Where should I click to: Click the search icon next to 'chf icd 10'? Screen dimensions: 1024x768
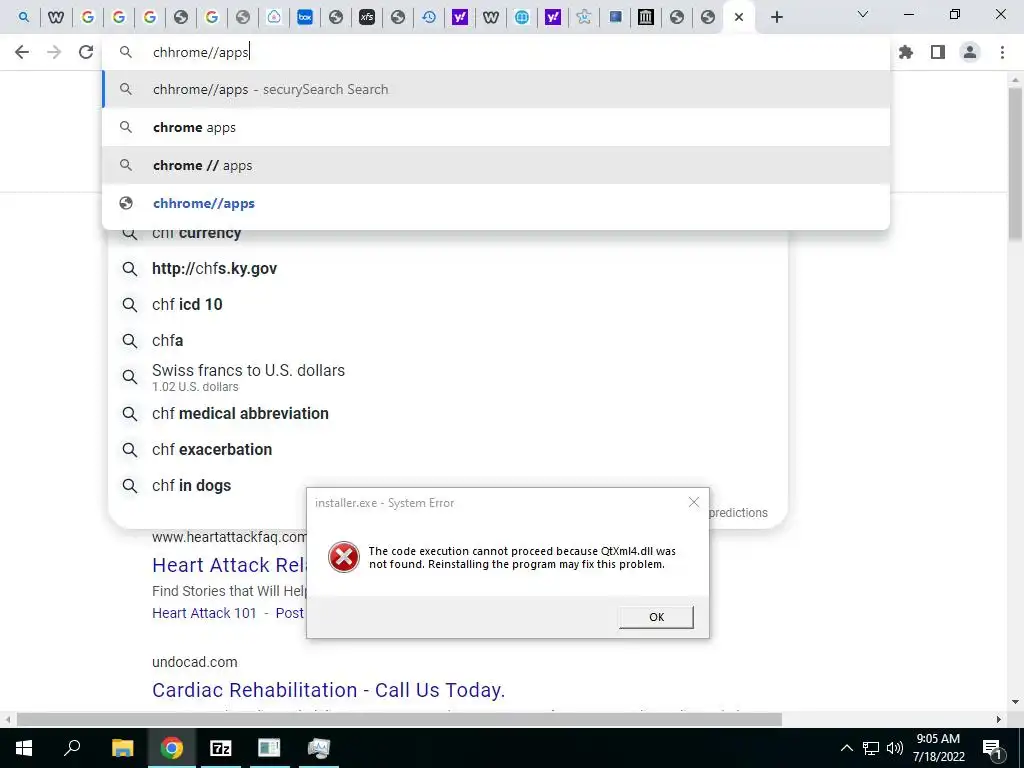point(130,305)
